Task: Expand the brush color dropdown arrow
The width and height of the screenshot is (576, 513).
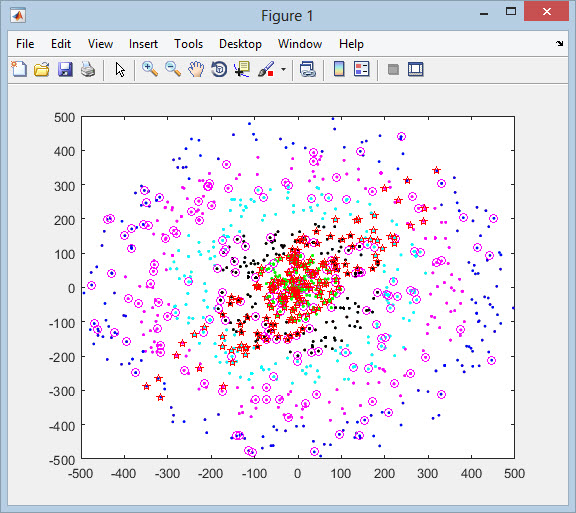Action: click(x=283, y=69)
